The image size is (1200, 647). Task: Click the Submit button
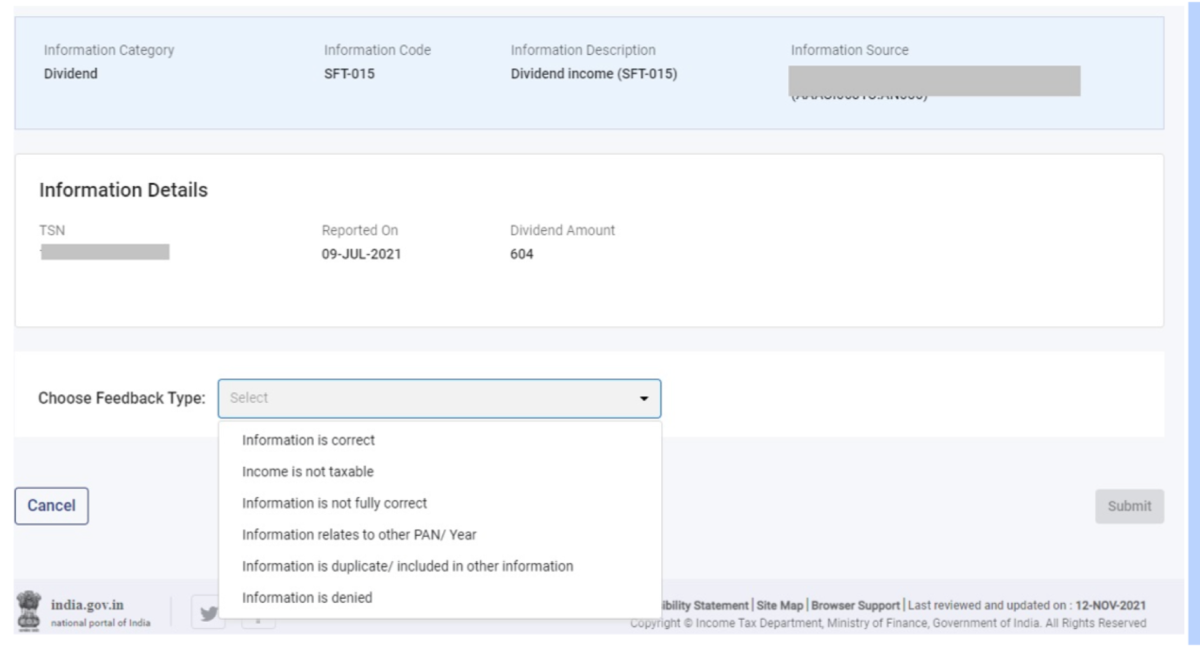(1128, 505)
